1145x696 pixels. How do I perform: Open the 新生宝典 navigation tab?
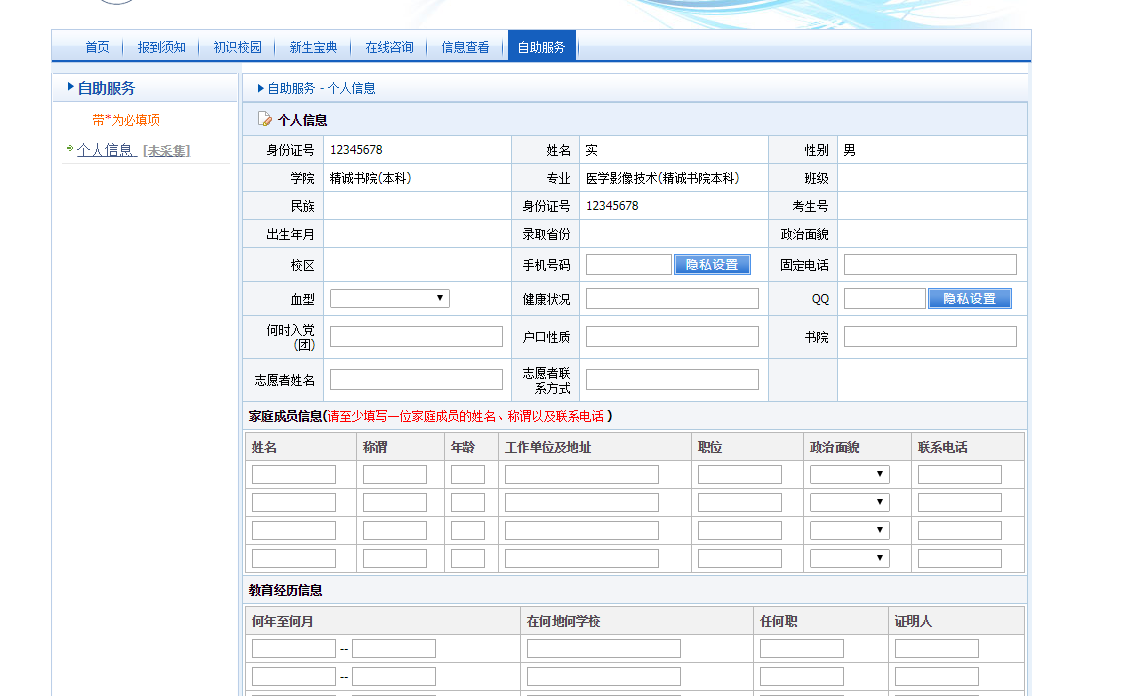[x=313, y=47]
